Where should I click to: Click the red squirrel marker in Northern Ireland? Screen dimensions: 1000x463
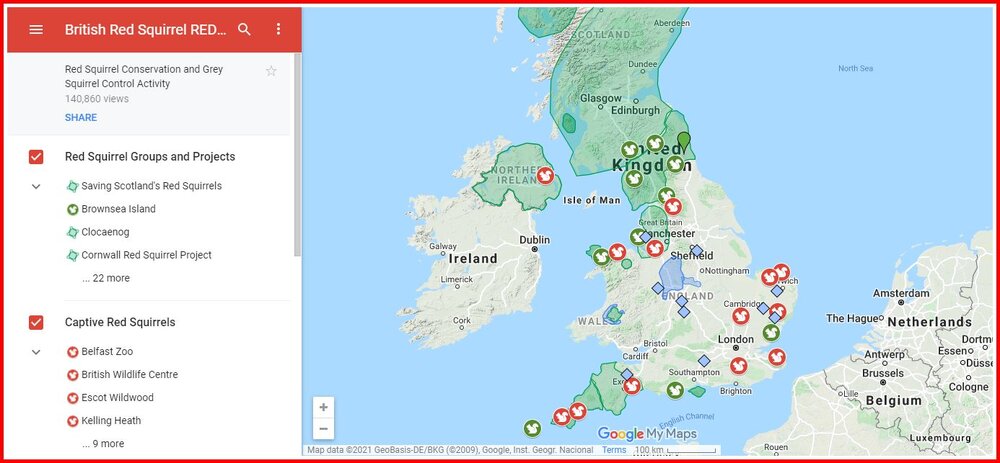pos(545,175)
